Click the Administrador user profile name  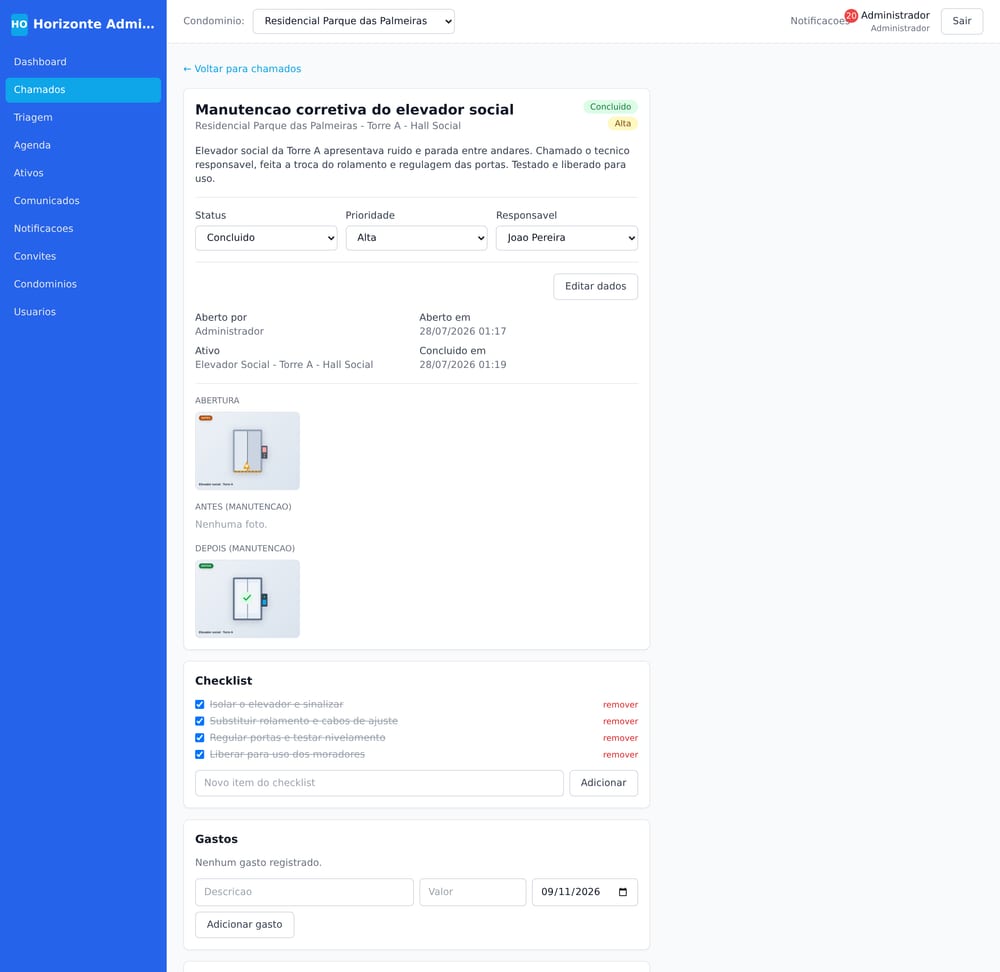[895, 15]
